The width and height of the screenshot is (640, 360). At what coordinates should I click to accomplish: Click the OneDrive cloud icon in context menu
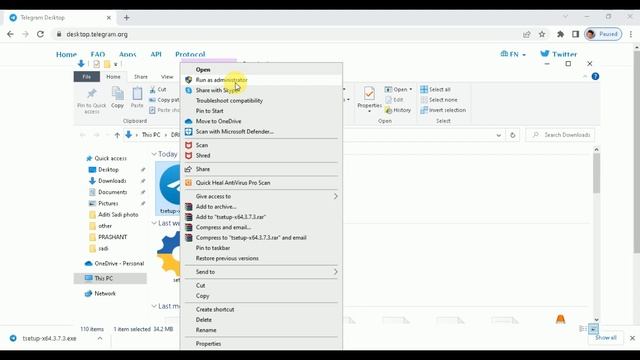click(188, 121)
